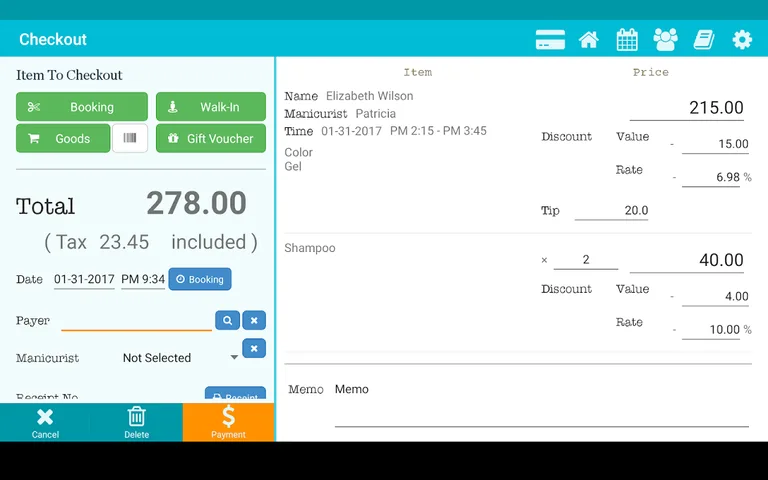Image resolution: width=768 pixels, height=480 pixels.
Task: Cancel the checkout
Action: (x=45, y=422)
